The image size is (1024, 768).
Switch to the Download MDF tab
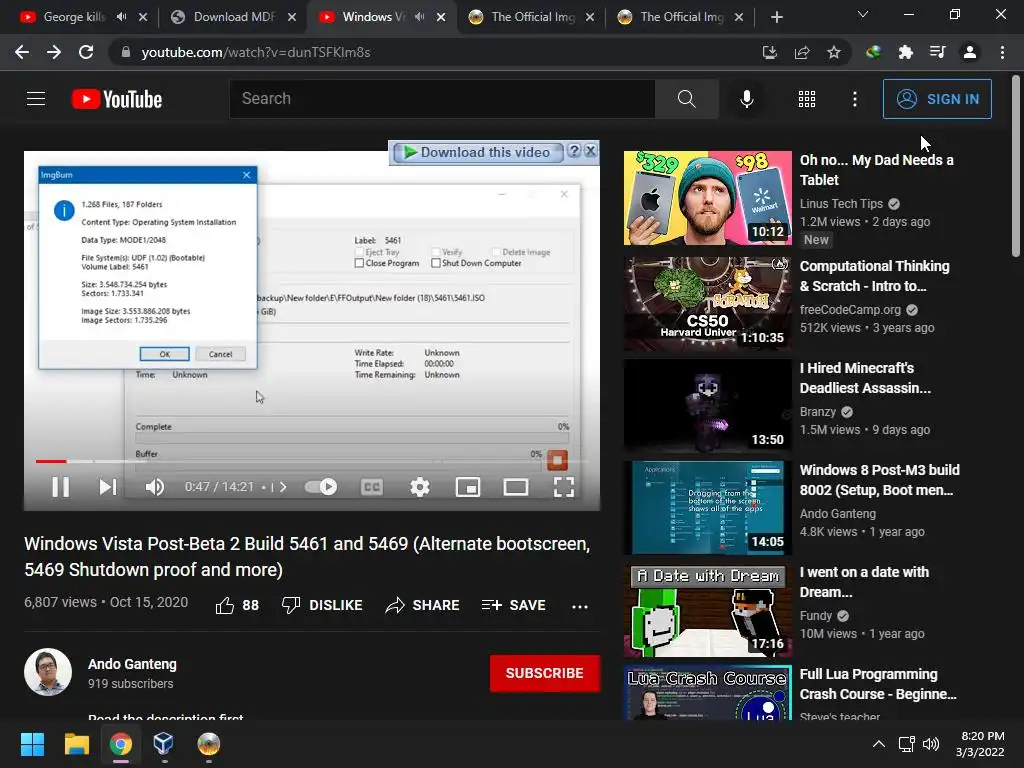click(233, 17)
